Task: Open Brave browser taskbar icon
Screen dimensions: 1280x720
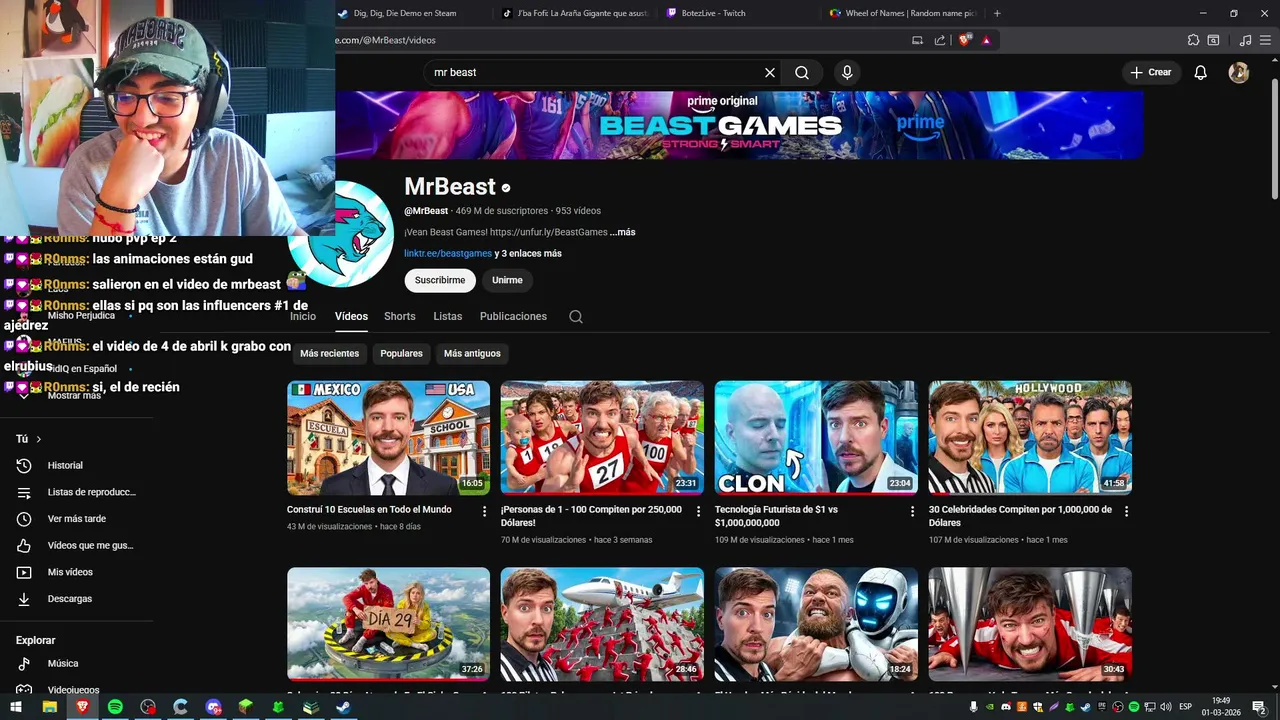Action: coord(82,707)
